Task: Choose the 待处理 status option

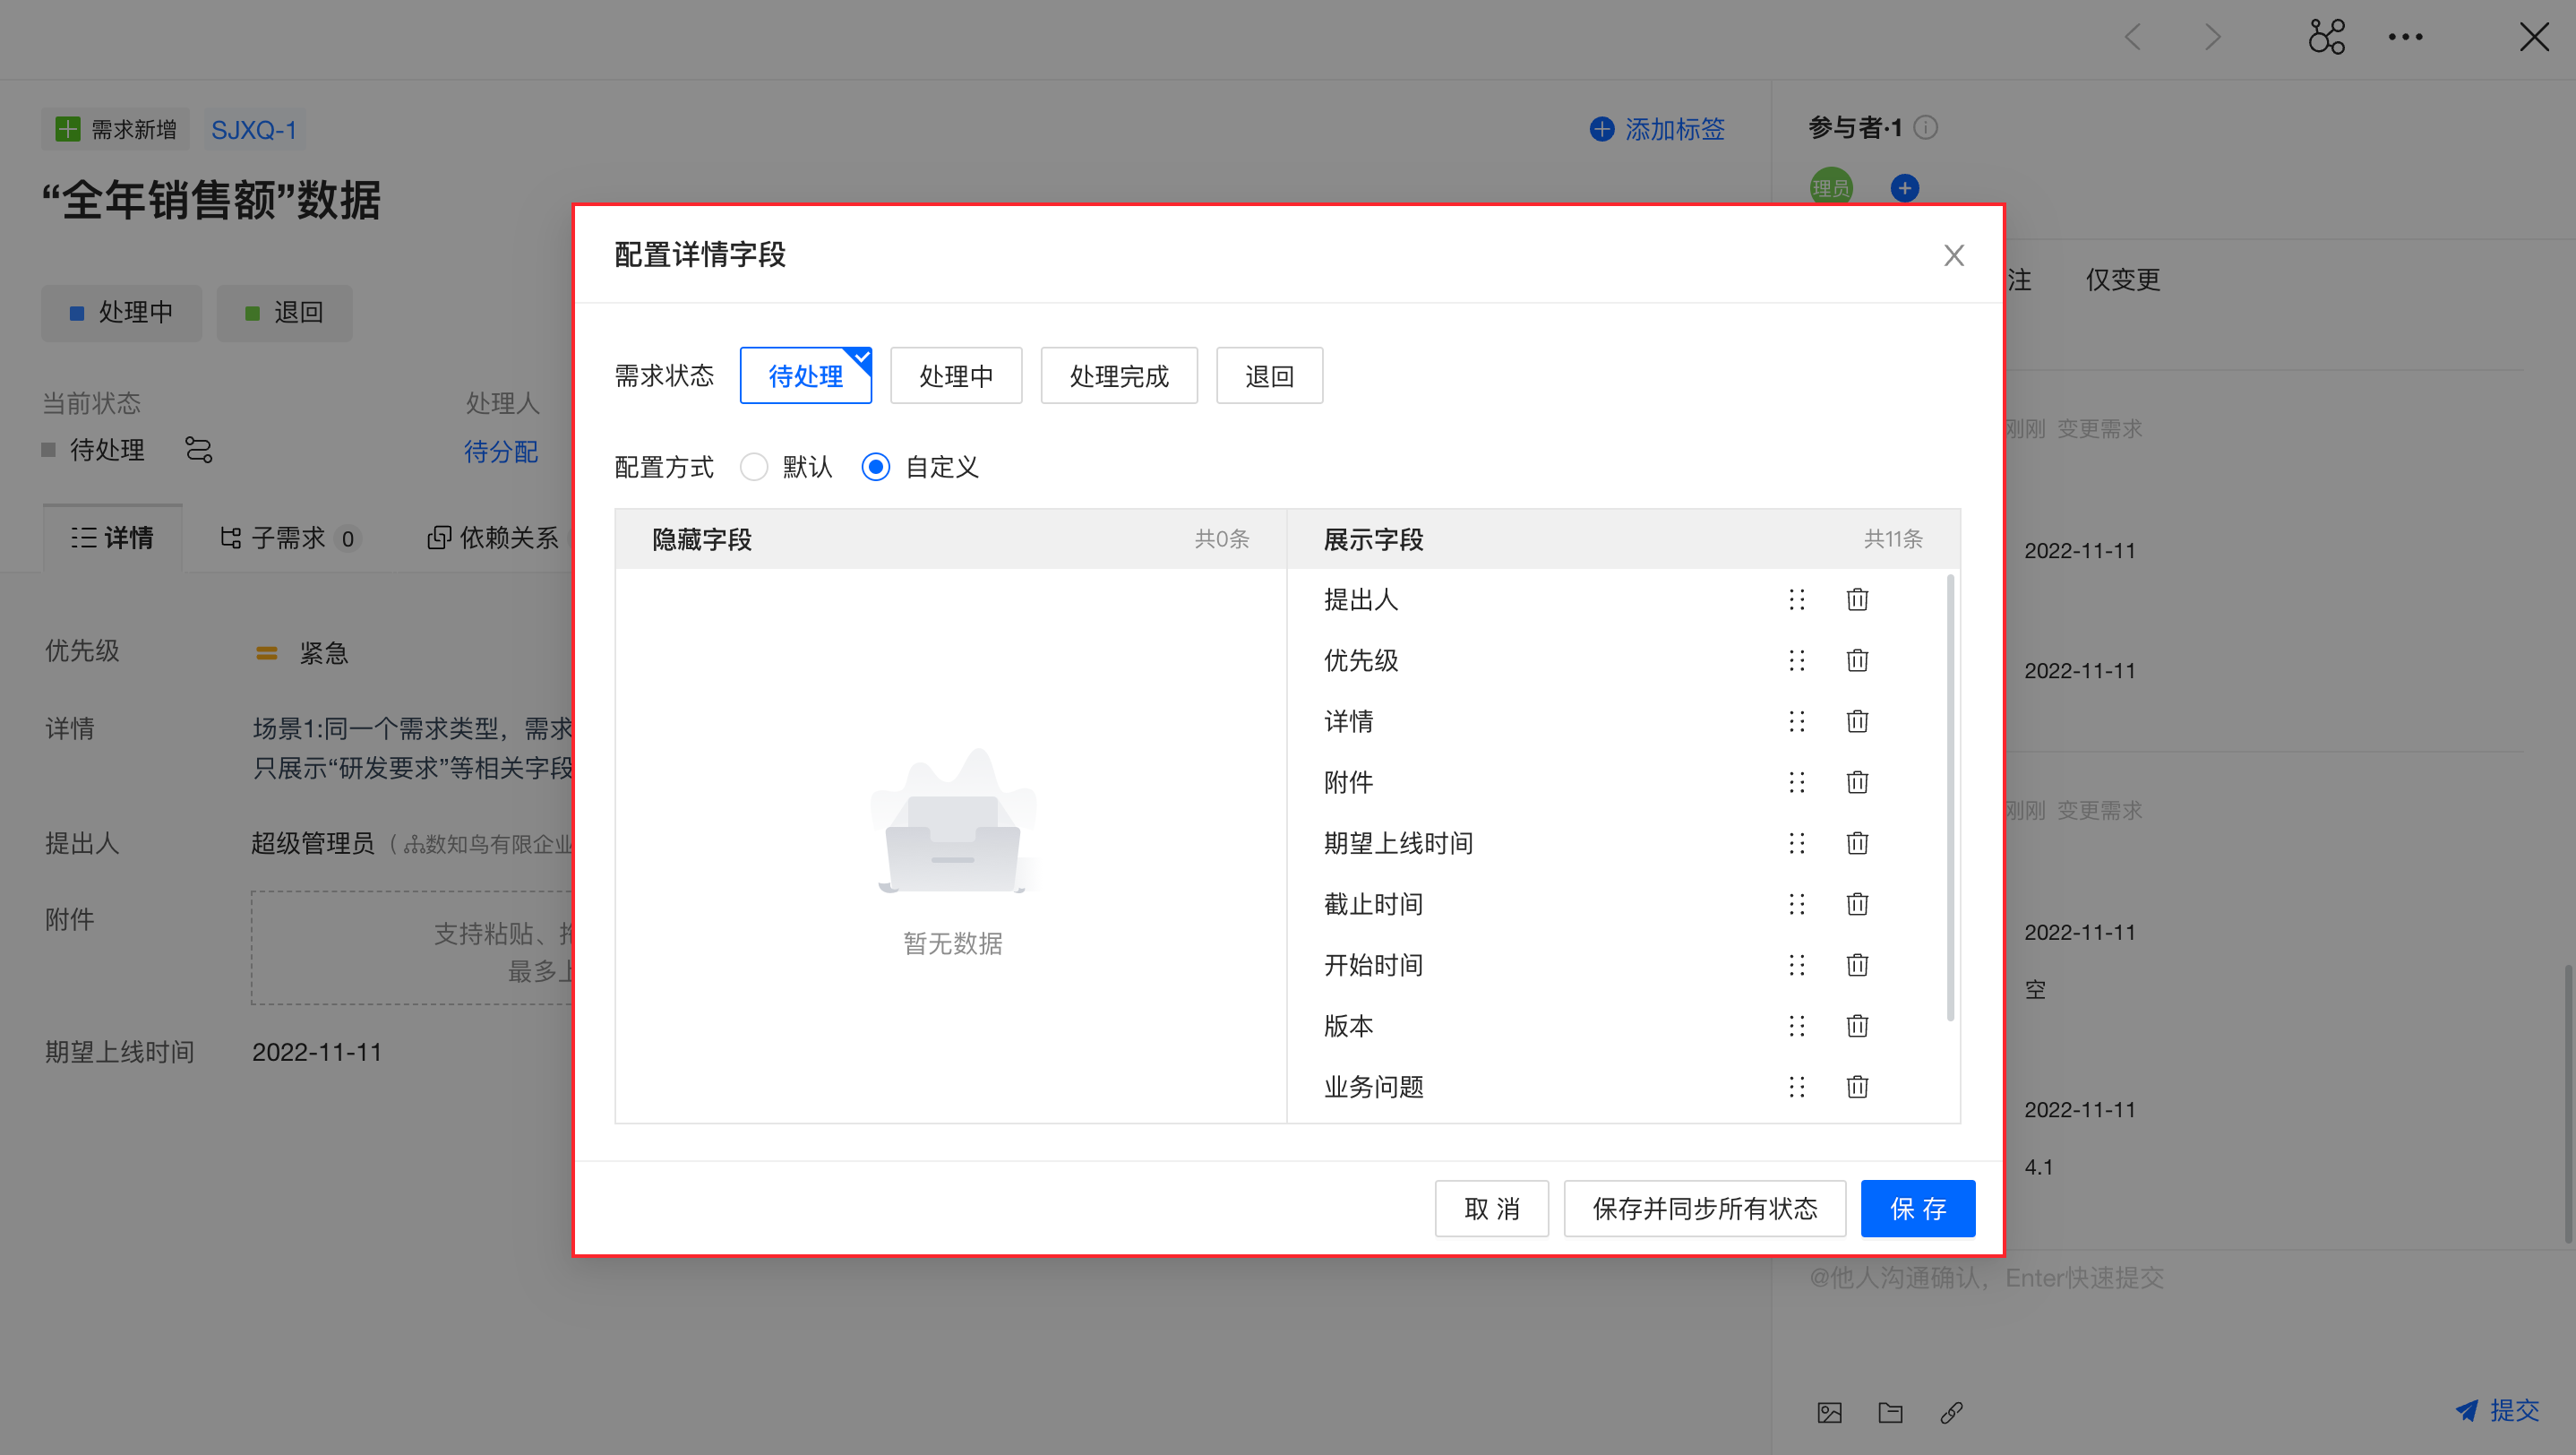Action: click(x=805, y=376)
